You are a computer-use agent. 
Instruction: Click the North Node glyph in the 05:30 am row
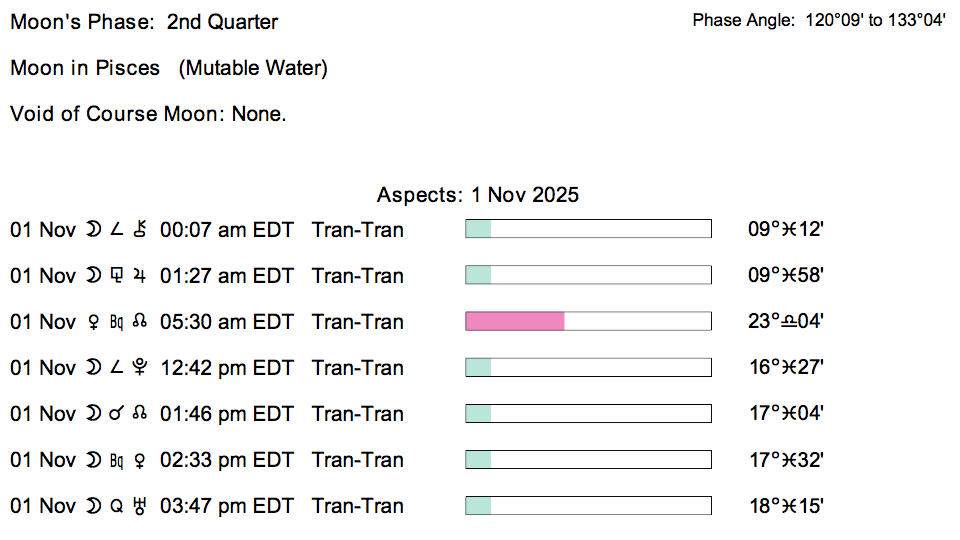[140, 322]
